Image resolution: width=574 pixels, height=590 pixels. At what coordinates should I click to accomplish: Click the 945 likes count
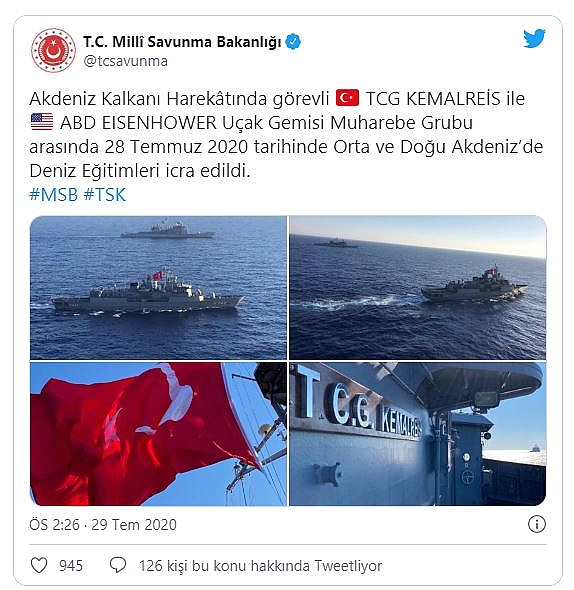71,566
